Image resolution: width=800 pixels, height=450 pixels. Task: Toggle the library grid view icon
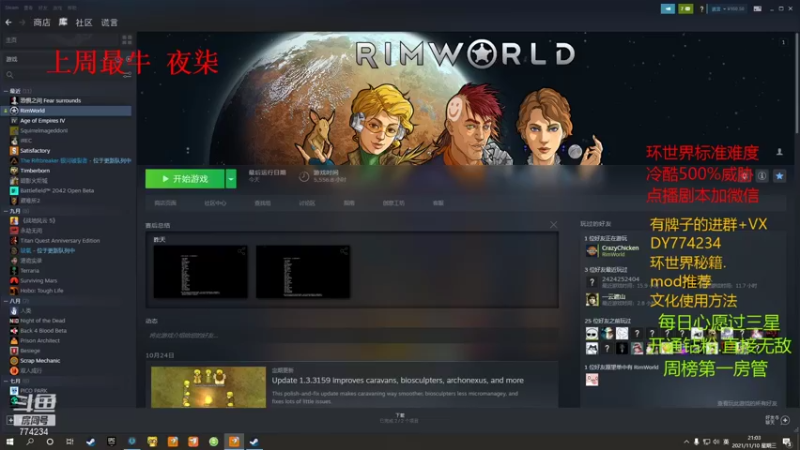coord(127,40)
